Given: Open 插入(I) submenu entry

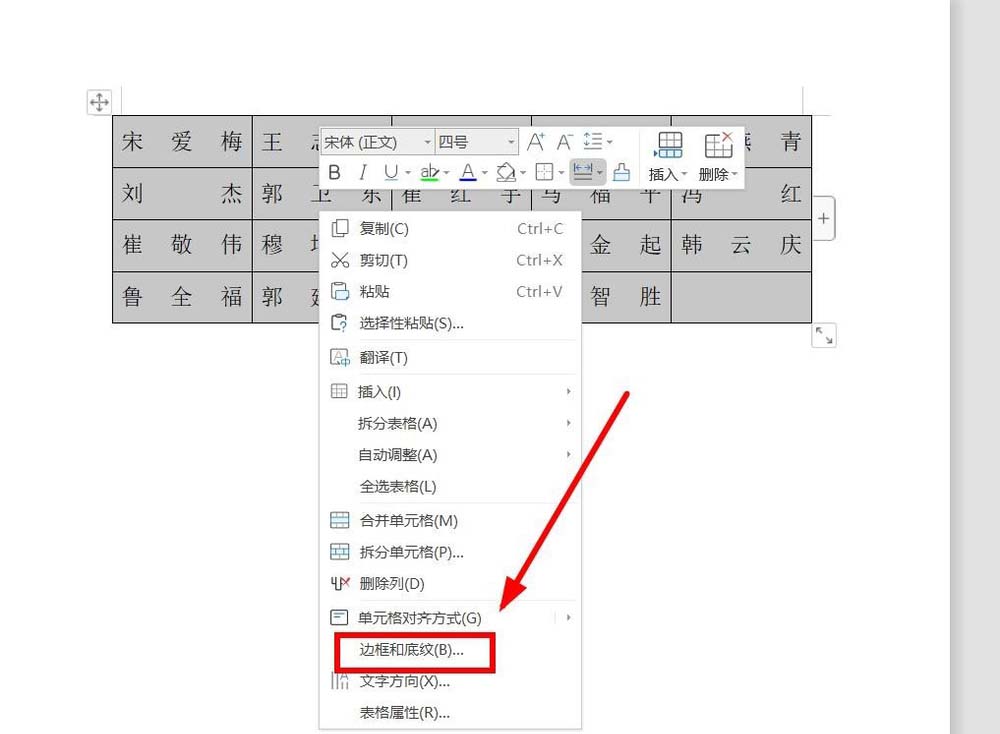Looking at the screenshot, I should pos(450,392).
